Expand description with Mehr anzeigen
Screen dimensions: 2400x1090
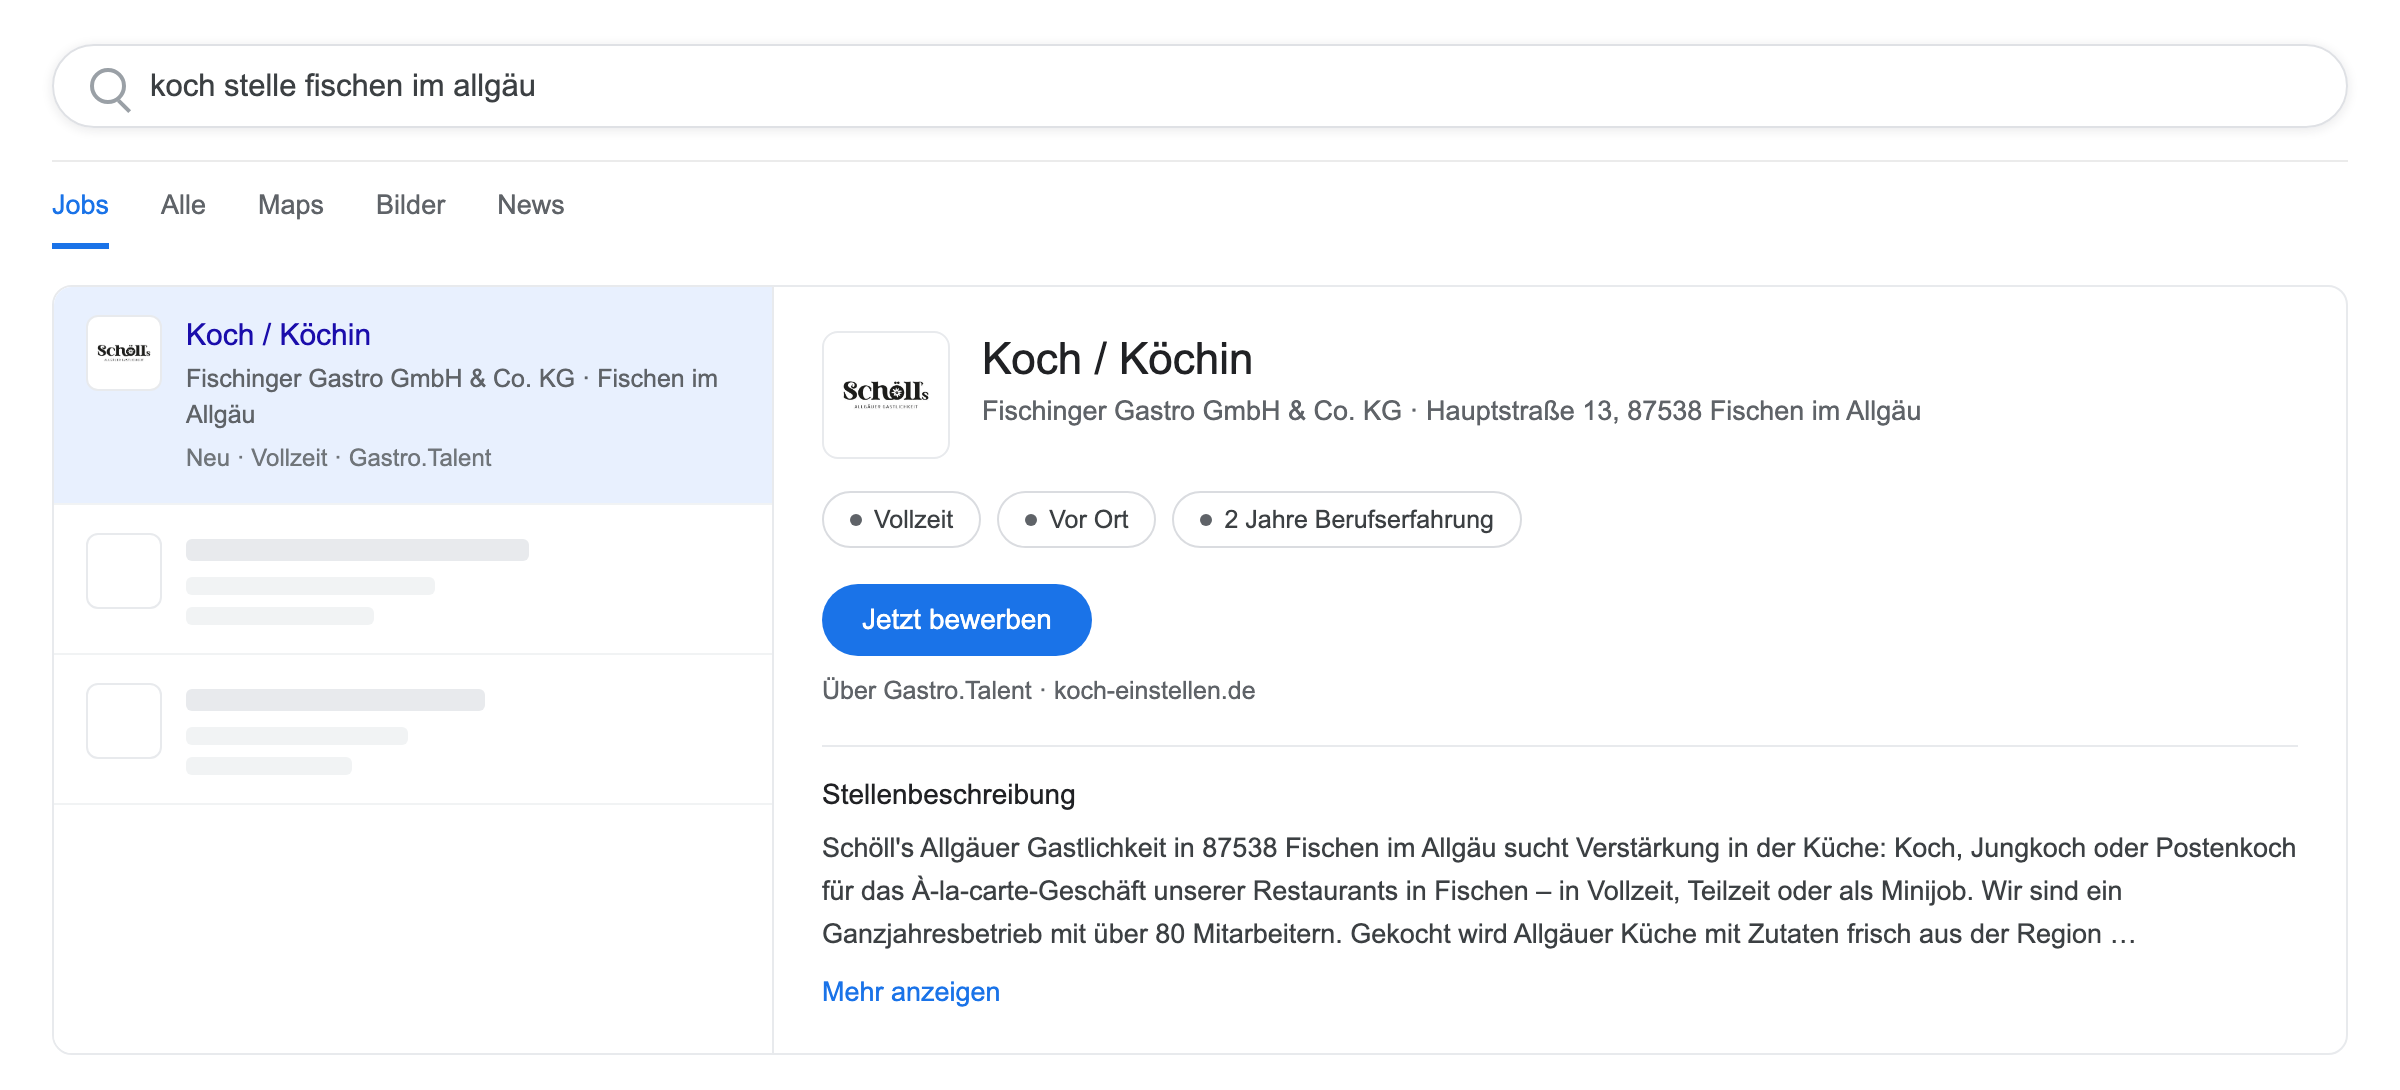click(911, 992)
